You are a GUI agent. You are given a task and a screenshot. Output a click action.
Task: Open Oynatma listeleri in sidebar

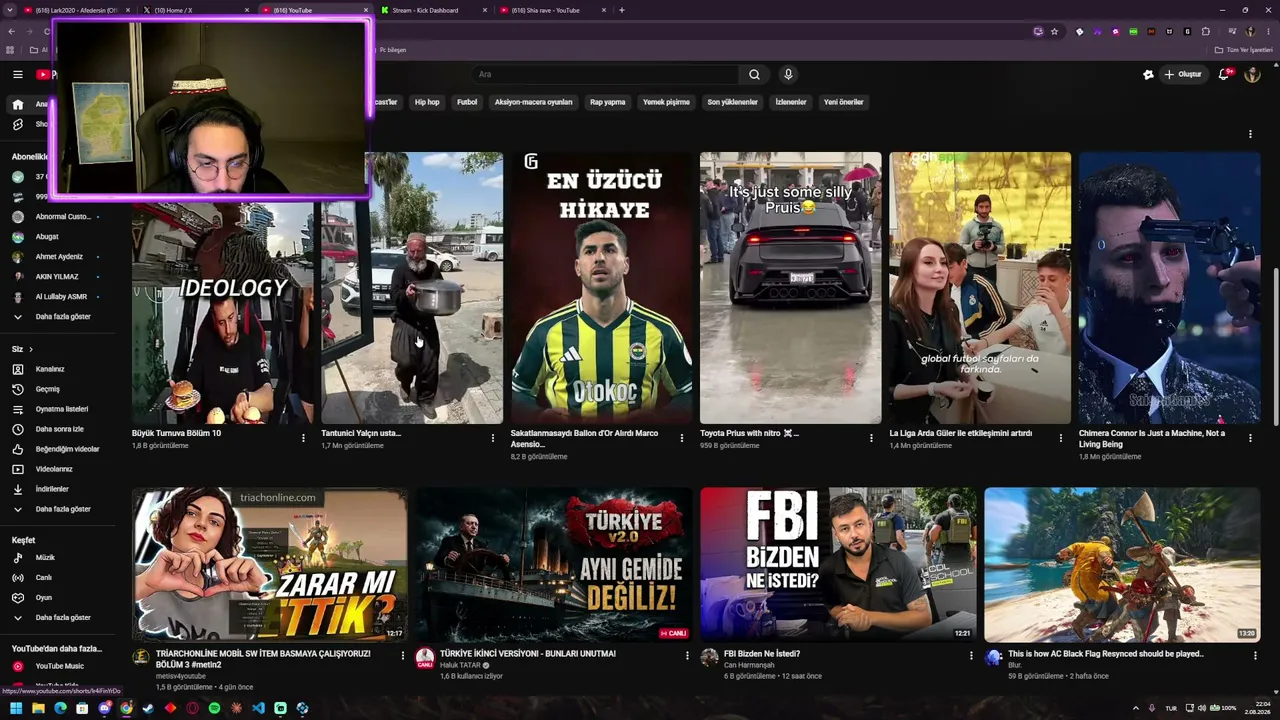62,409
